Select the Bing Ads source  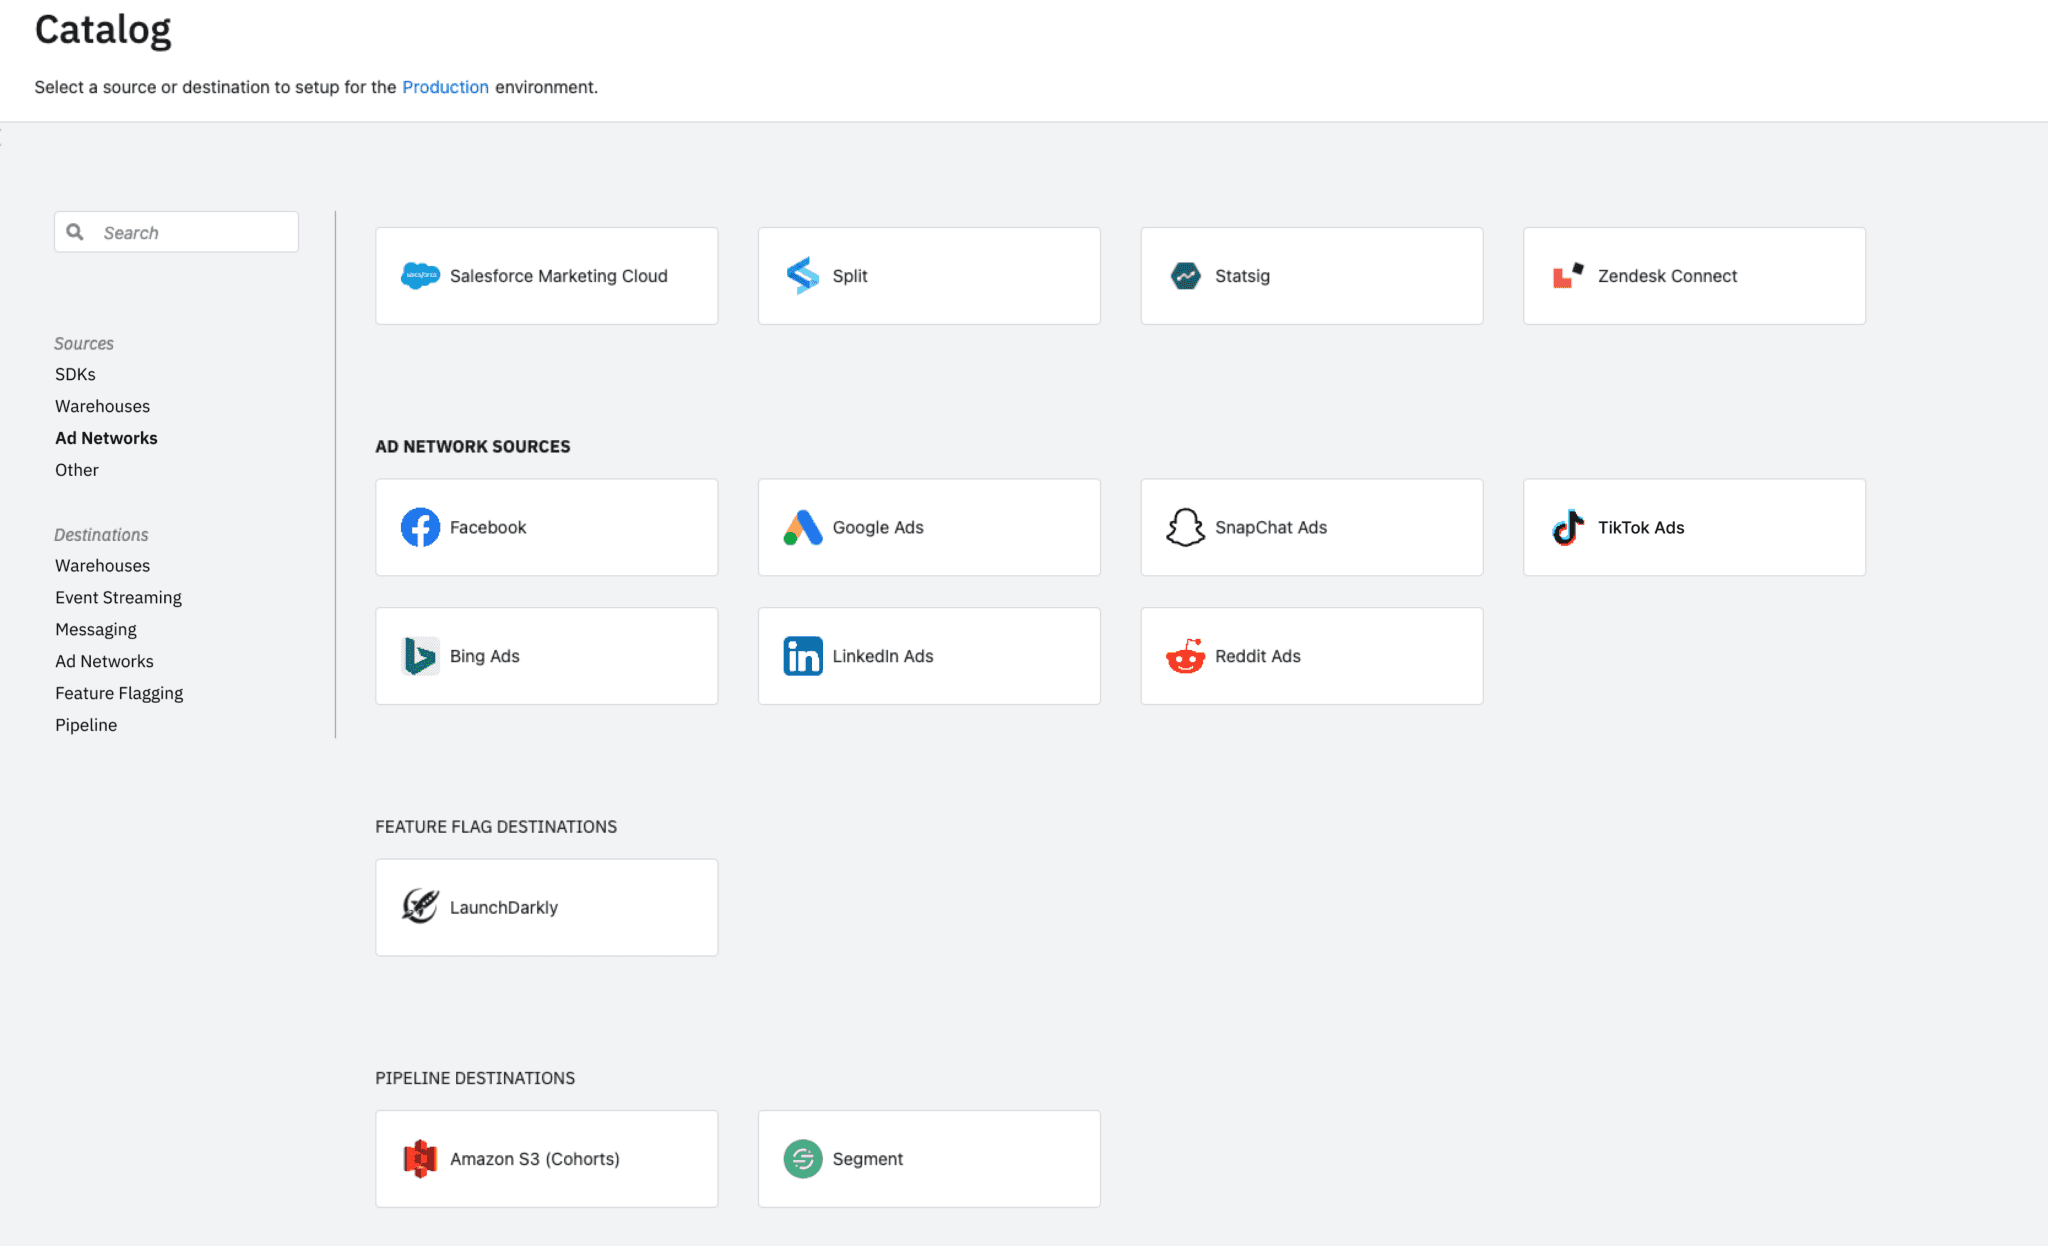pos(546,655)
